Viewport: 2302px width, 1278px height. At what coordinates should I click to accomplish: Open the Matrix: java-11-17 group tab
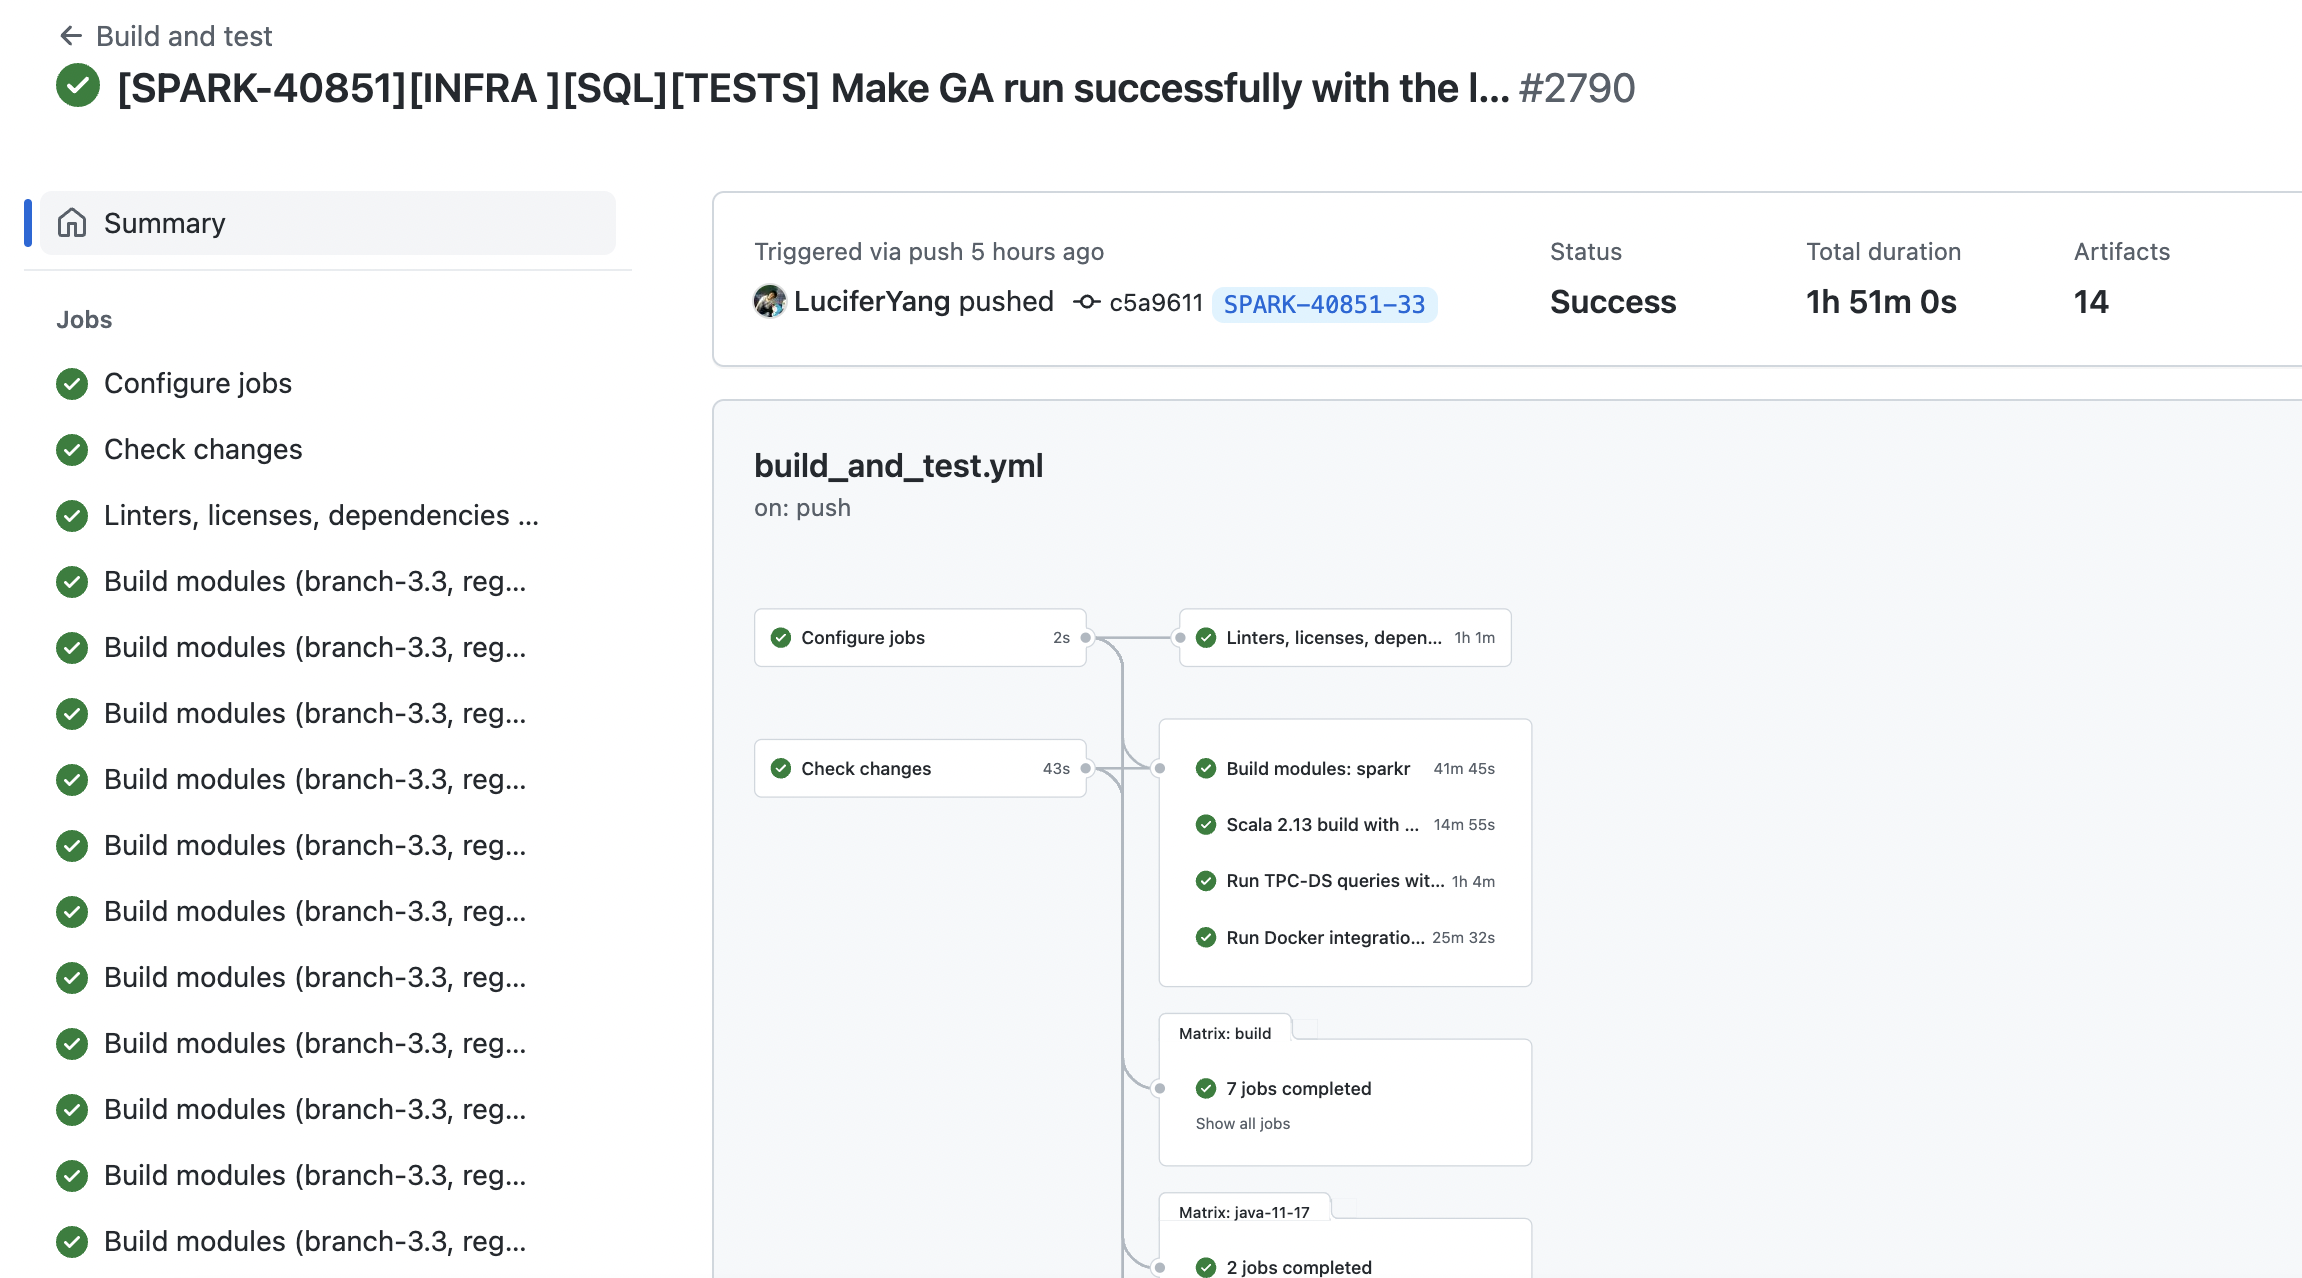point(1243,1212)
